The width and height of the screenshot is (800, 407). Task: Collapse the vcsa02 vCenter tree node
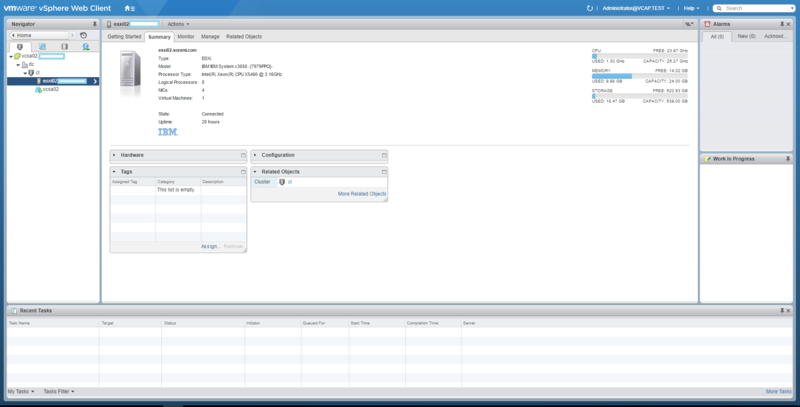11,57
